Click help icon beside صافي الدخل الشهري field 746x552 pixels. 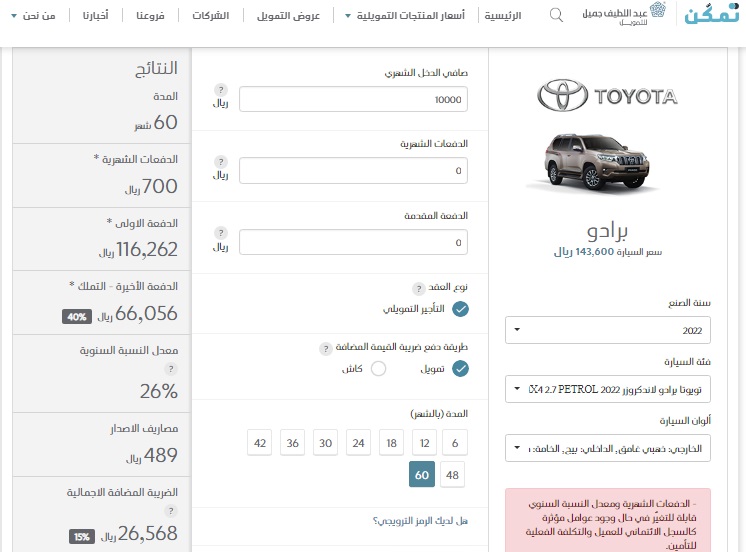click(x=221, y=90)
